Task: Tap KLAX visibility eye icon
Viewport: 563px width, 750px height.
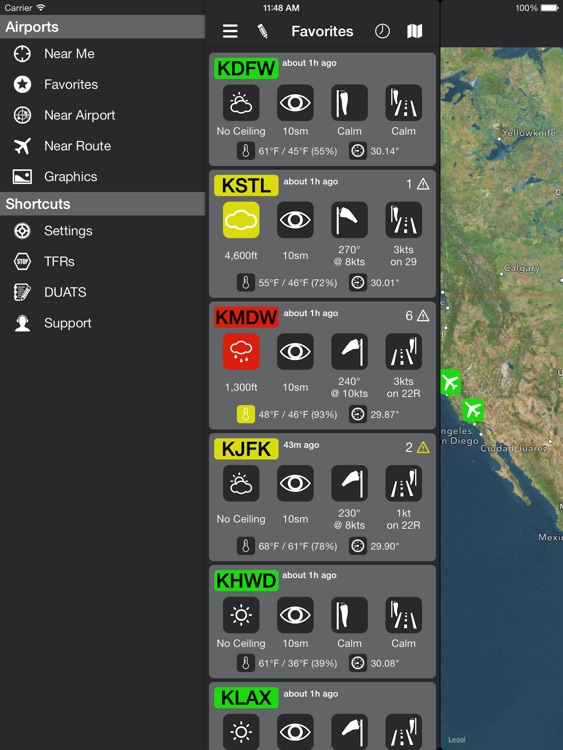Action: pos(295,732)
